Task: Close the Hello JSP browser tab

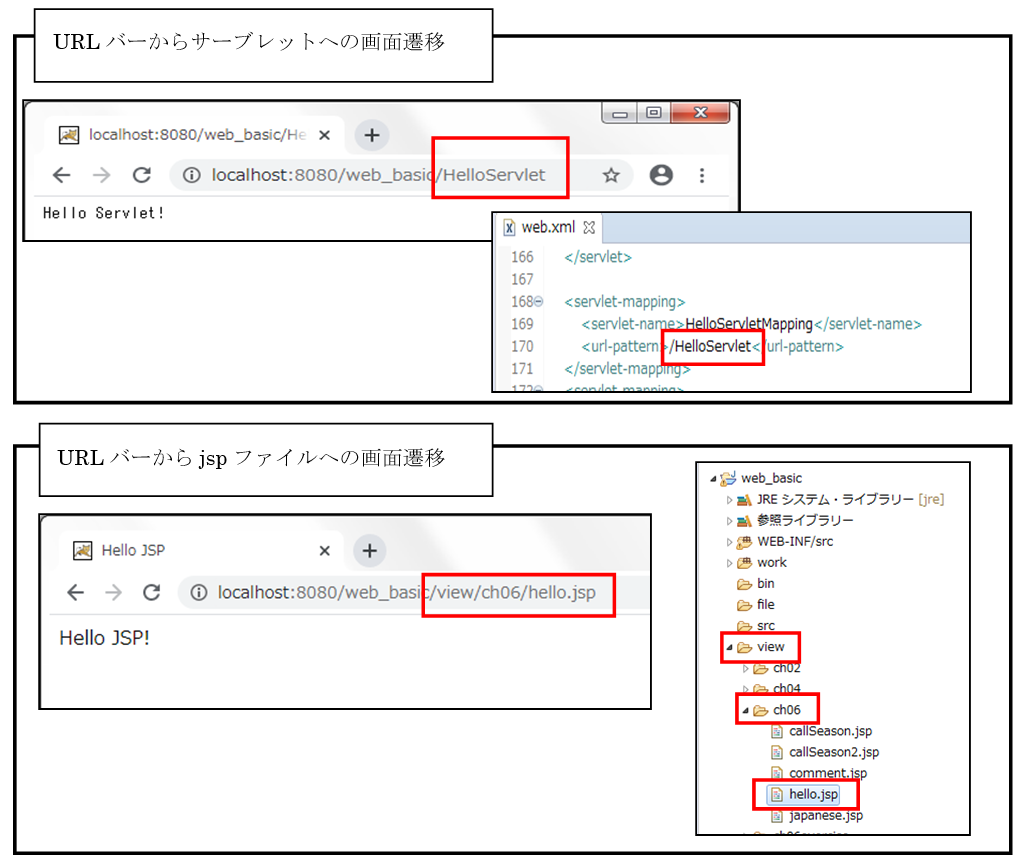Action: coord(324,550)
